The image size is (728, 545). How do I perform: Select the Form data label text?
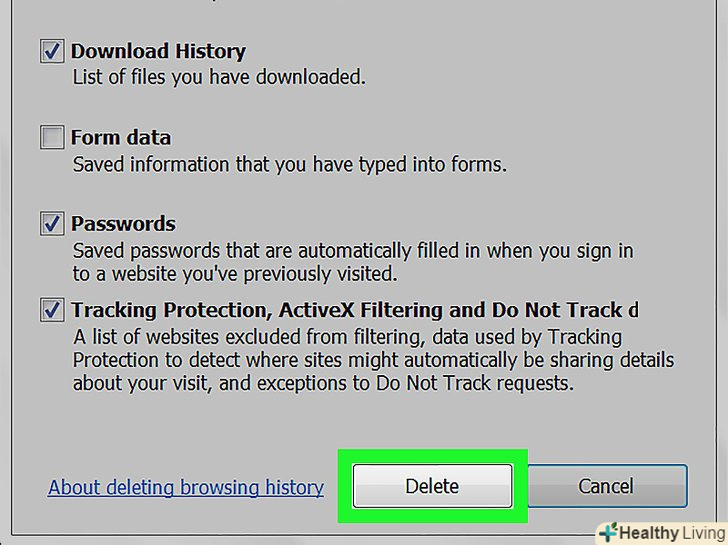pyautogui.click(x=121, y=137)
